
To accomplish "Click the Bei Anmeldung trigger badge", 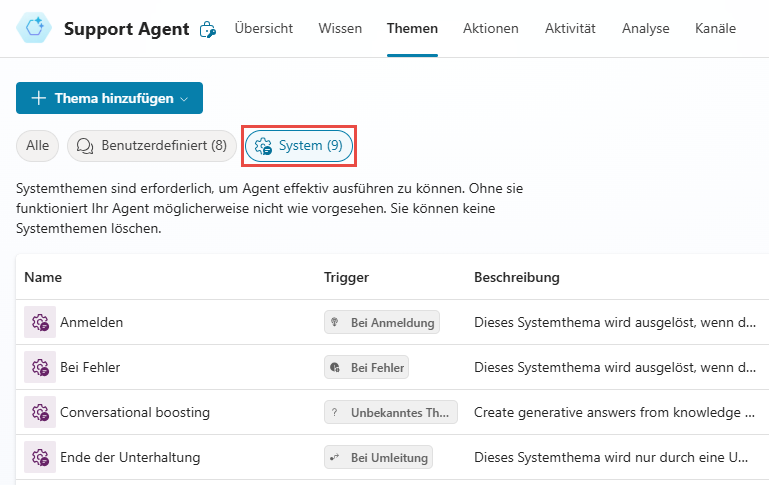I will pyautogui.click(x=382, y=322).
